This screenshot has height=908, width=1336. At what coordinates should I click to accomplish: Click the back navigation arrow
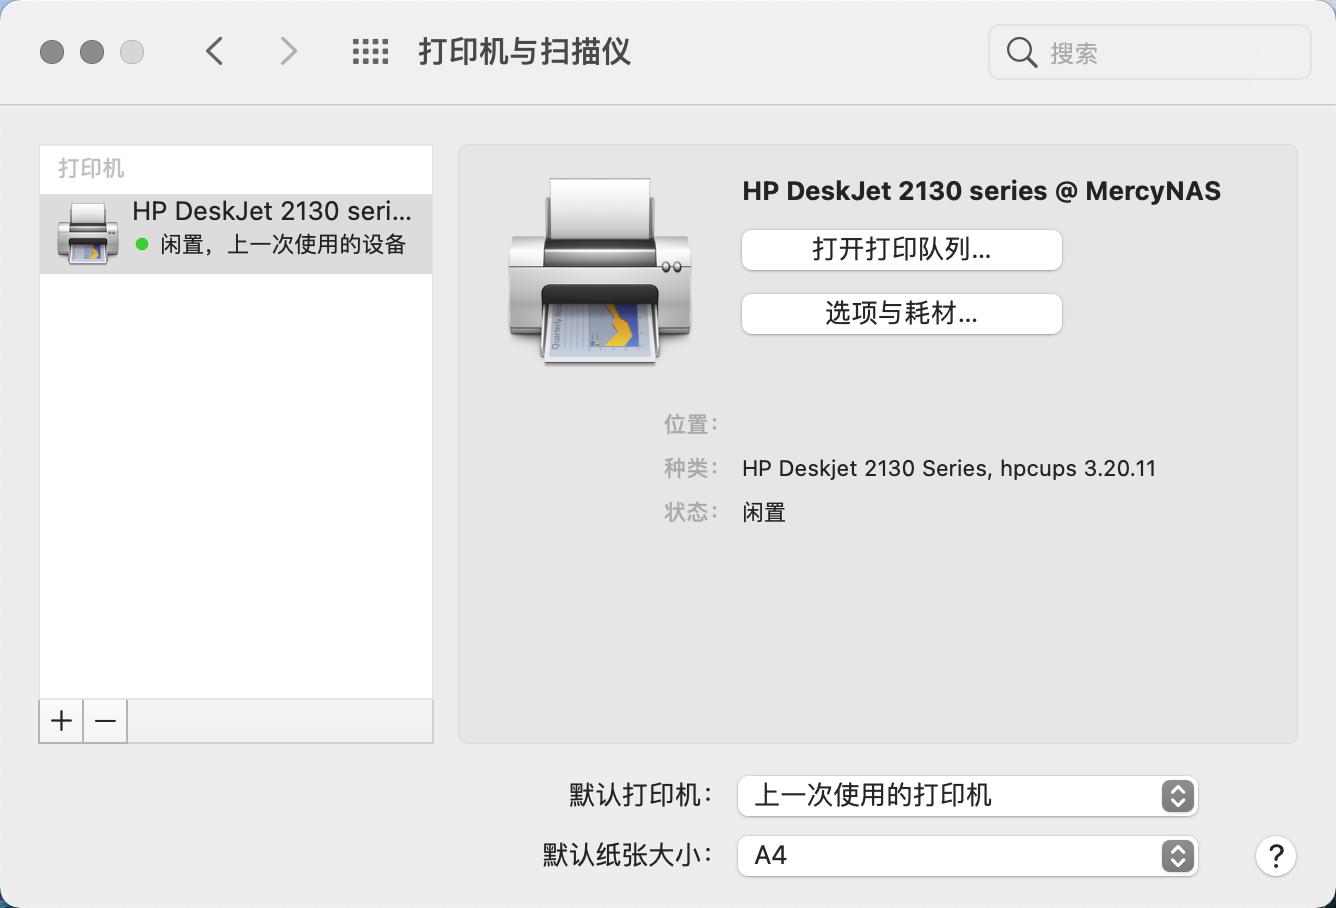tap(213, 51)
